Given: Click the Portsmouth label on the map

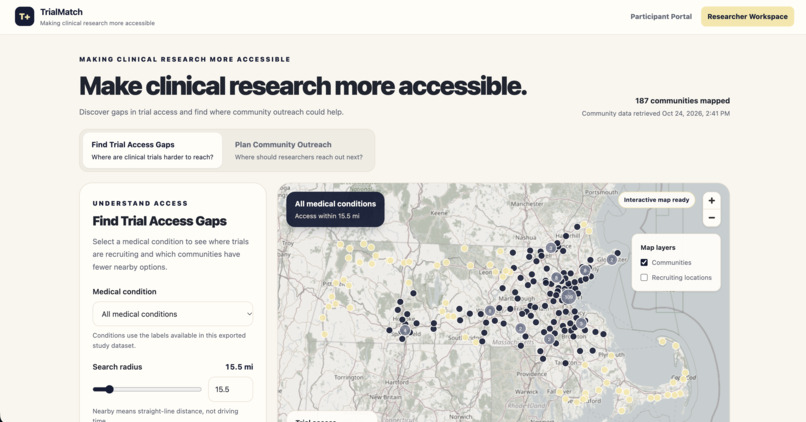Looking at the screenshot, I should (x=601, y=192).
